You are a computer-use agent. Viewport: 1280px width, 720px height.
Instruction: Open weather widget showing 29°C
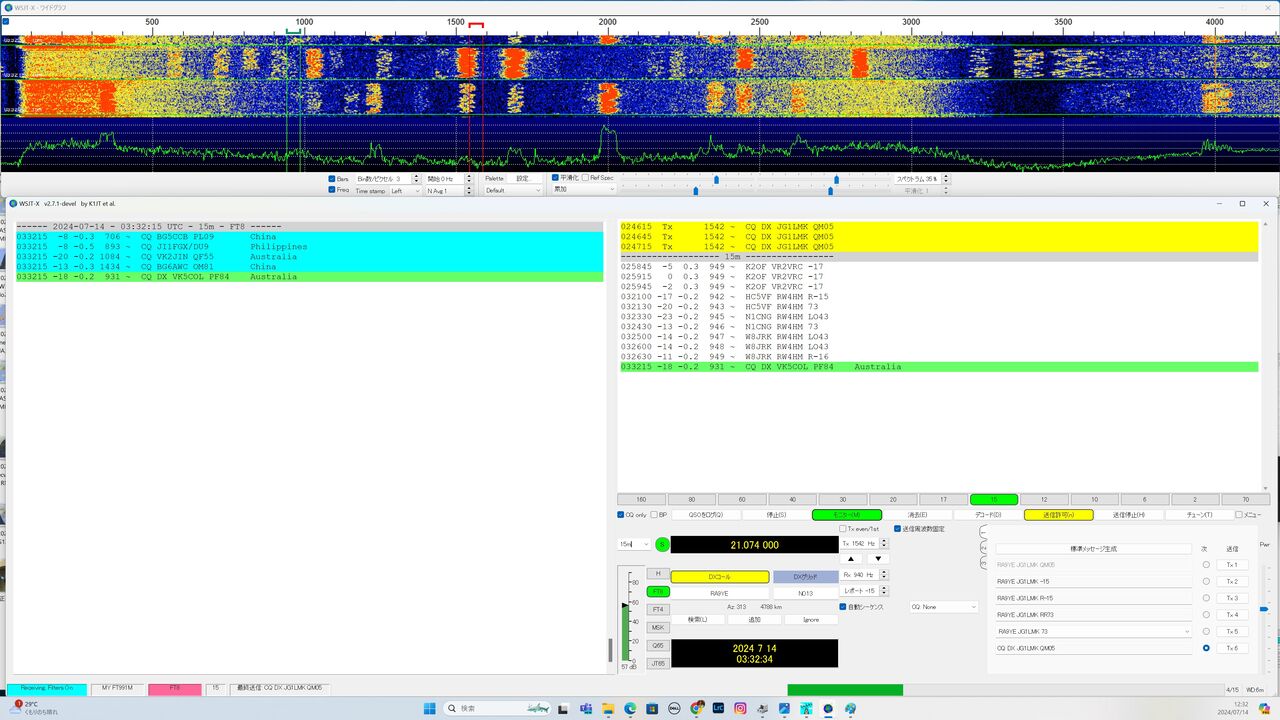point(35,708)
